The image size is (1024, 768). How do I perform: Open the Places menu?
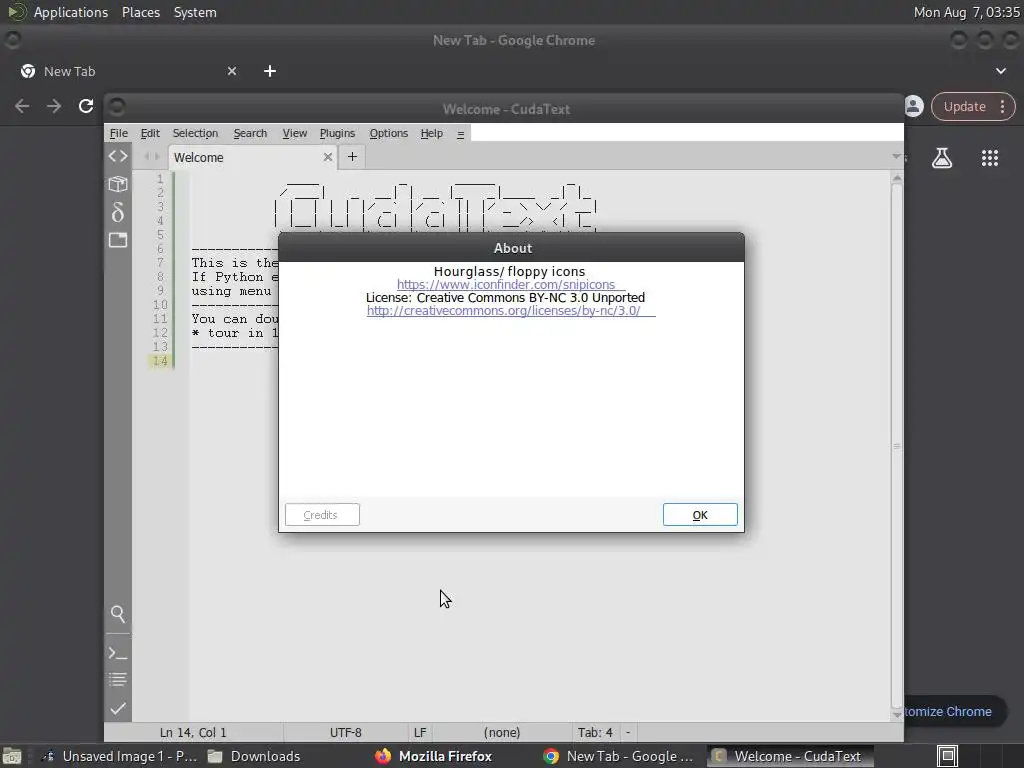pyautogui.click(x=140, y=12)
